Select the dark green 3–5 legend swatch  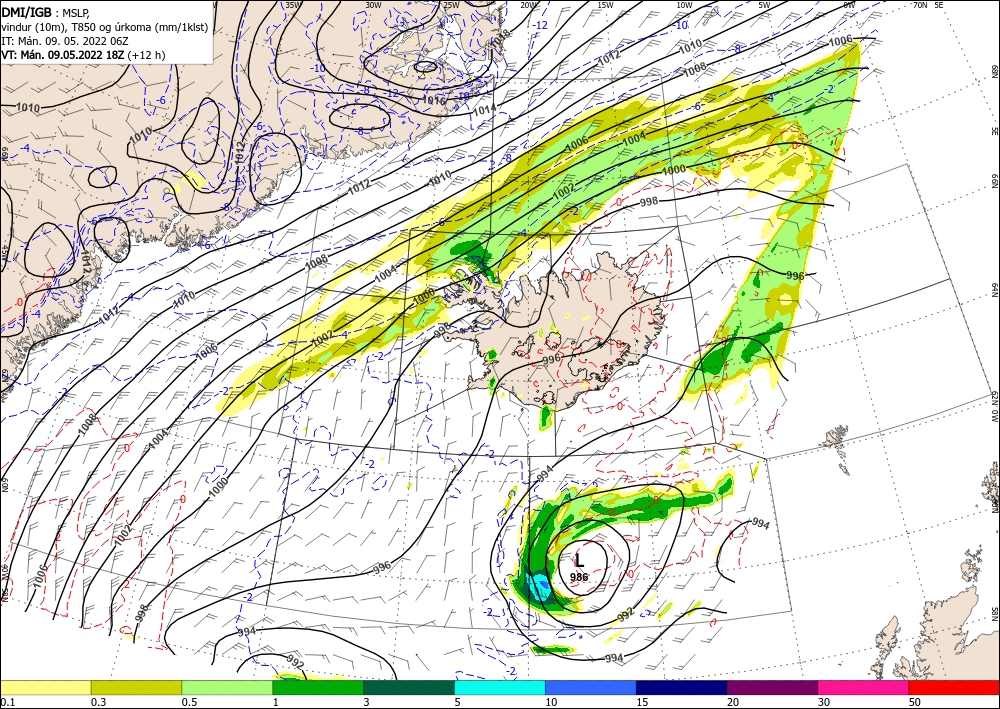[409, 687]
